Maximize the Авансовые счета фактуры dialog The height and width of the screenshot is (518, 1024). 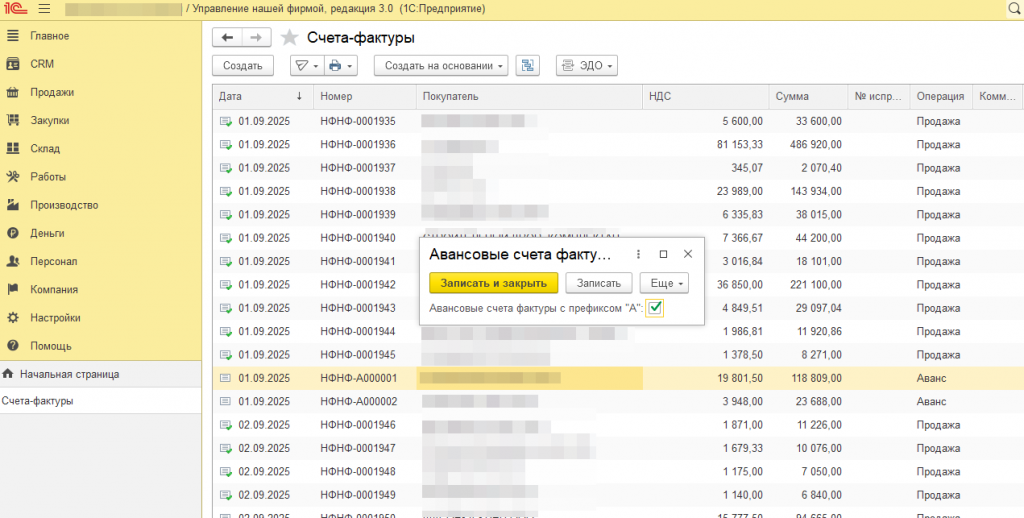click(x=663, y=254)
